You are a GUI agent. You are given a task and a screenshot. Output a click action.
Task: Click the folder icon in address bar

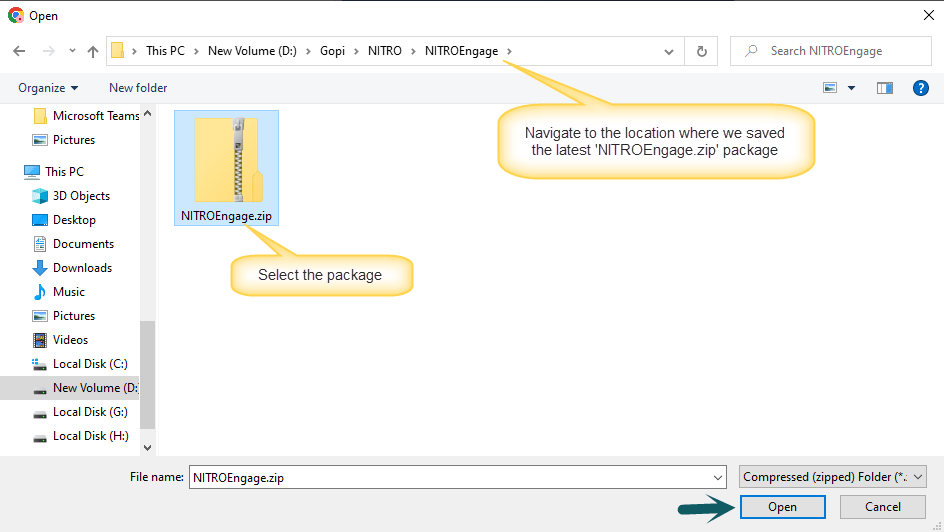click(x=118, y=51)
